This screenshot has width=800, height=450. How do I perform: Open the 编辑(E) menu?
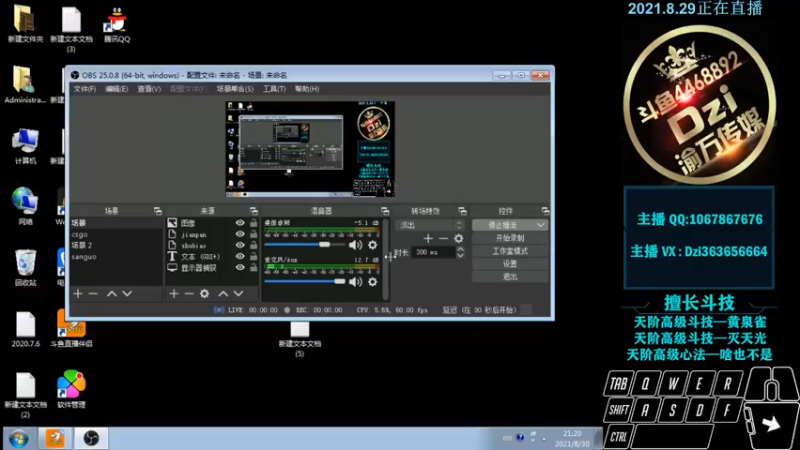tap(116, 89)
